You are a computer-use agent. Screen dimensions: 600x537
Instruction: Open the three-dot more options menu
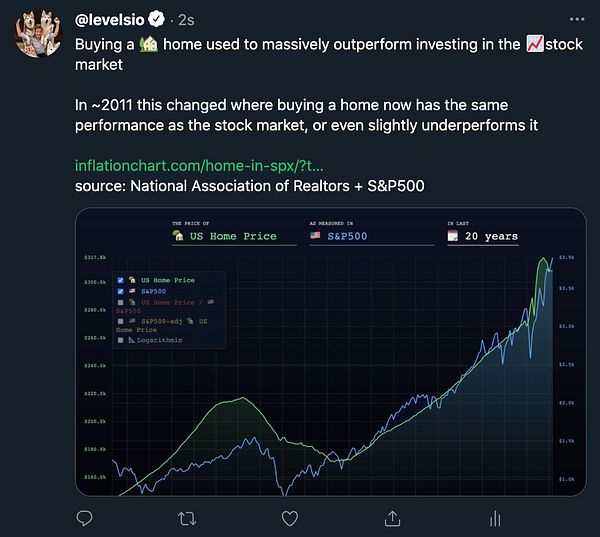(577, 19)
